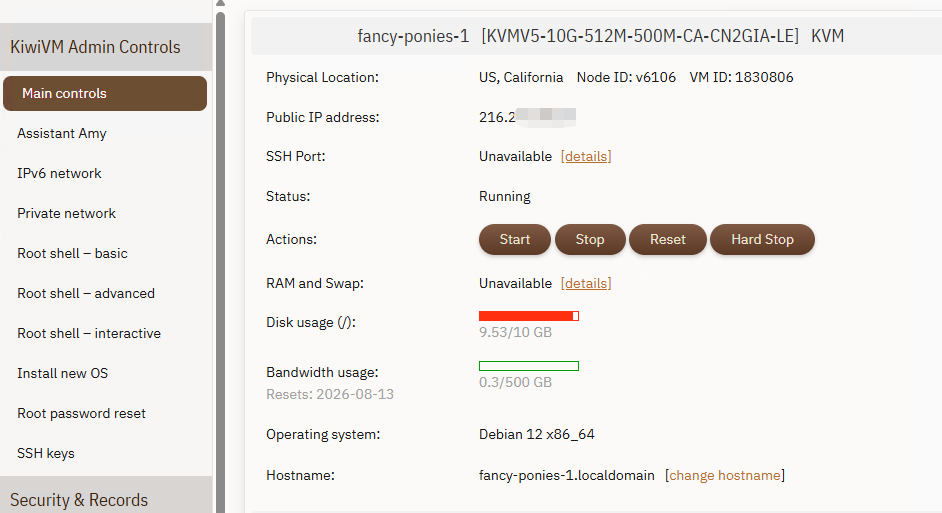Image resolution: width=942 pixels, height=513 pixels.
Task: Click the Reset action button
Action: (x=667, y=240)
